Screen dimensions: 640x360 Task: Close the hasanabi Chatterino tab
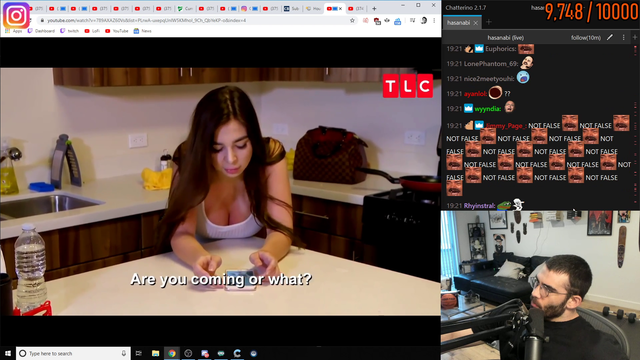476,23
